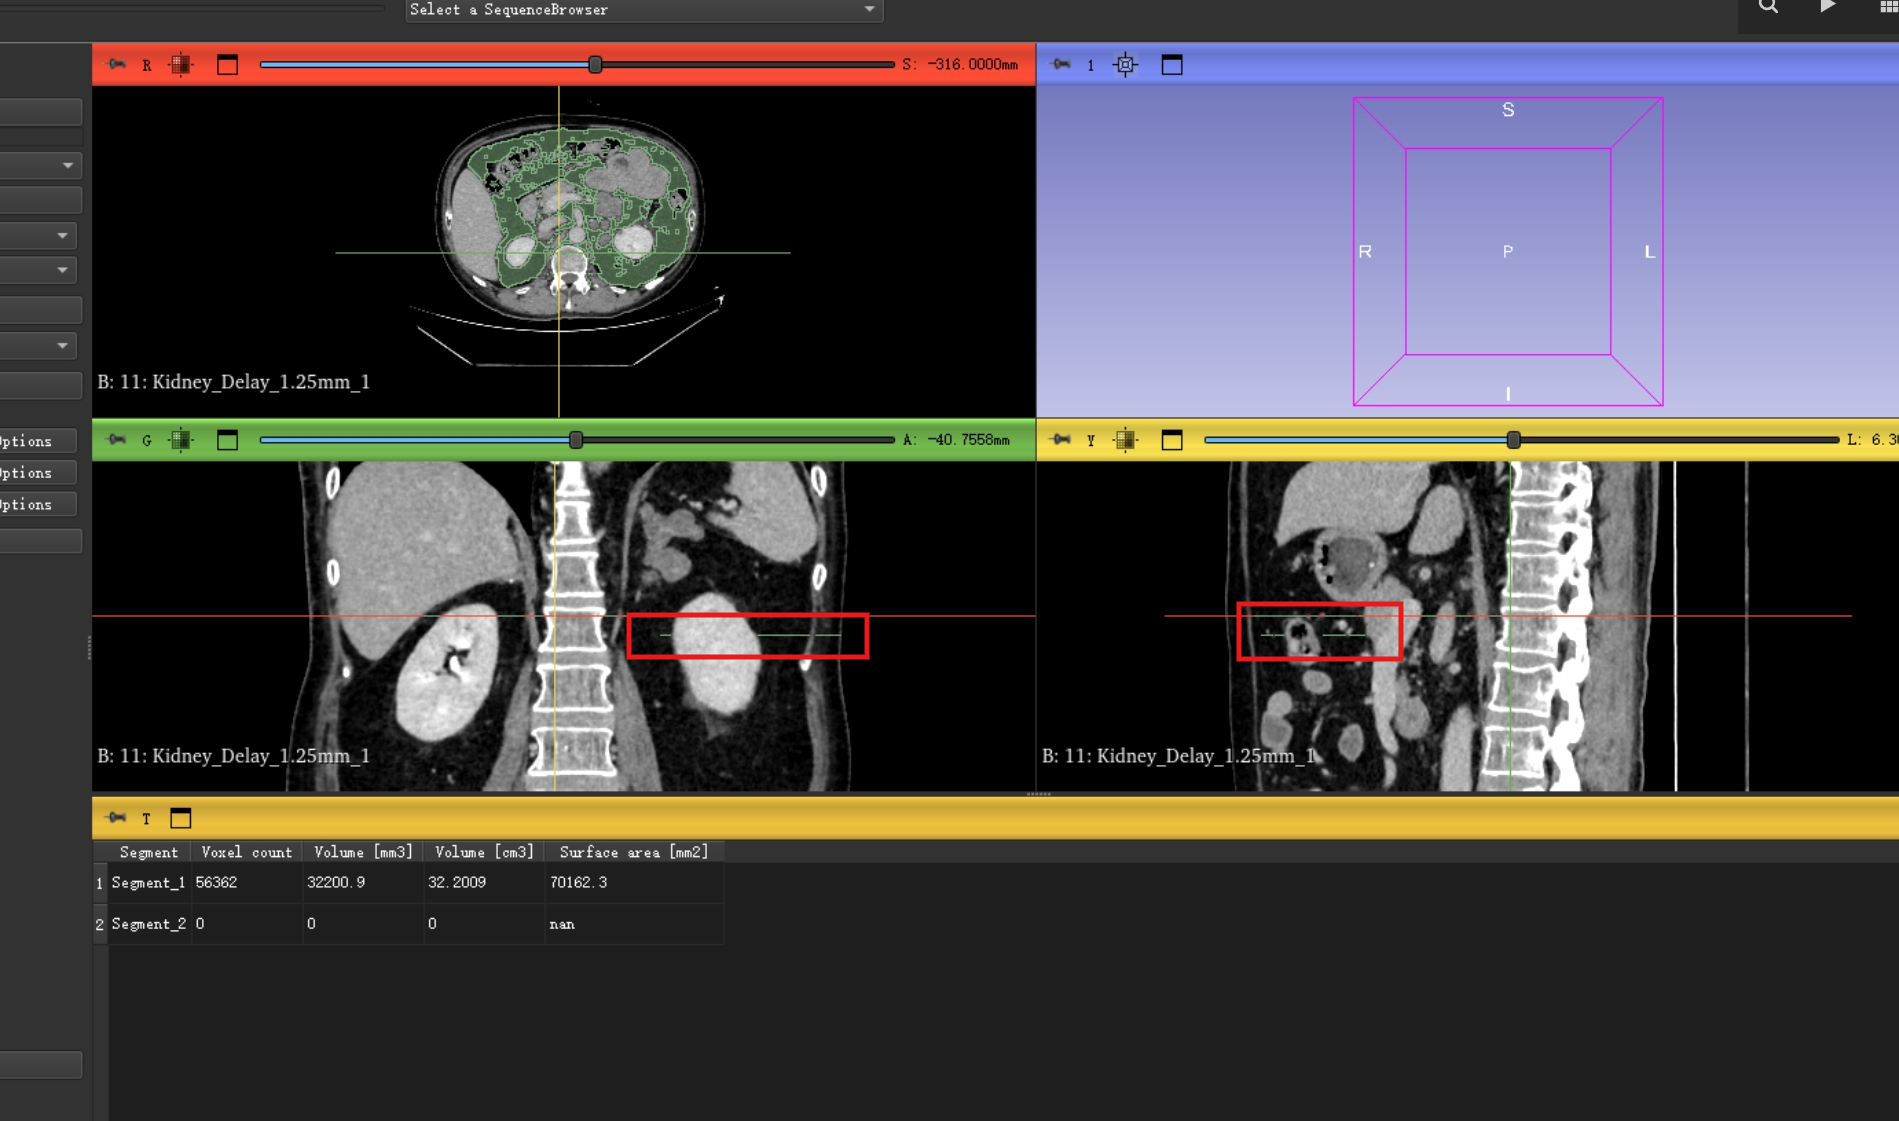Click the third Options button in left panel
The image size is (1899, 1121).
click(x=36, y=505)
